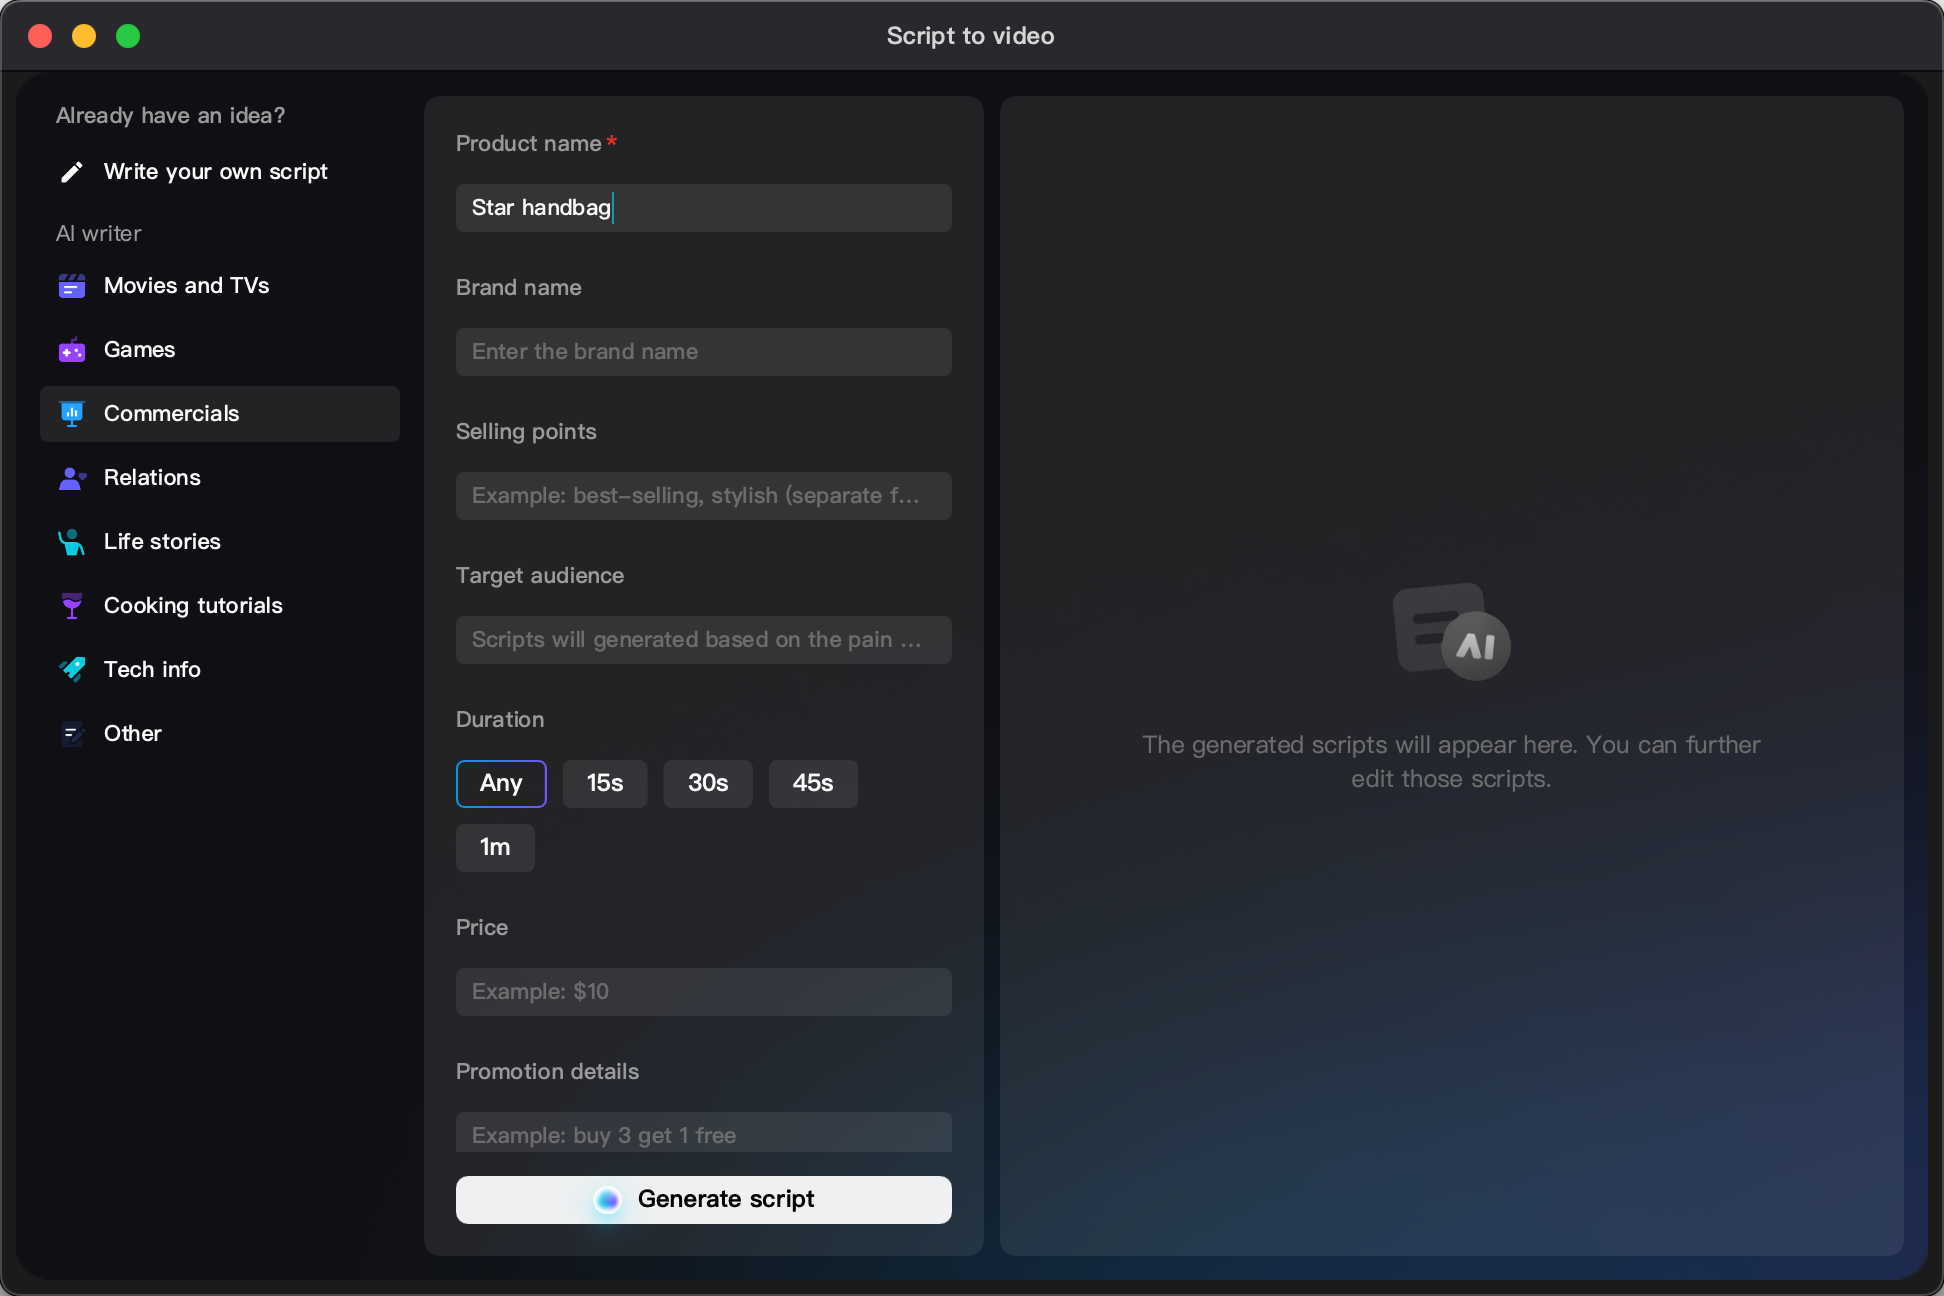Select the 30s duration option

[x=706, y=783]
